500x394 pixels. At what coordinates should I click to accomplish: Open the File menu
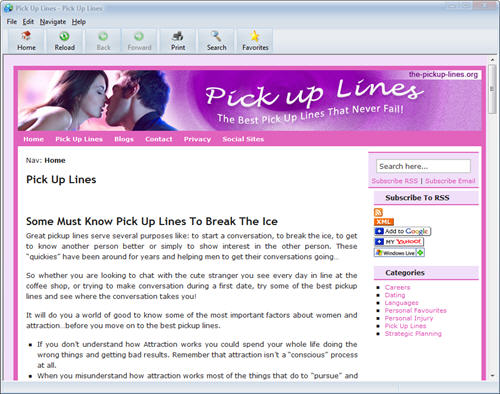(12, 22)
